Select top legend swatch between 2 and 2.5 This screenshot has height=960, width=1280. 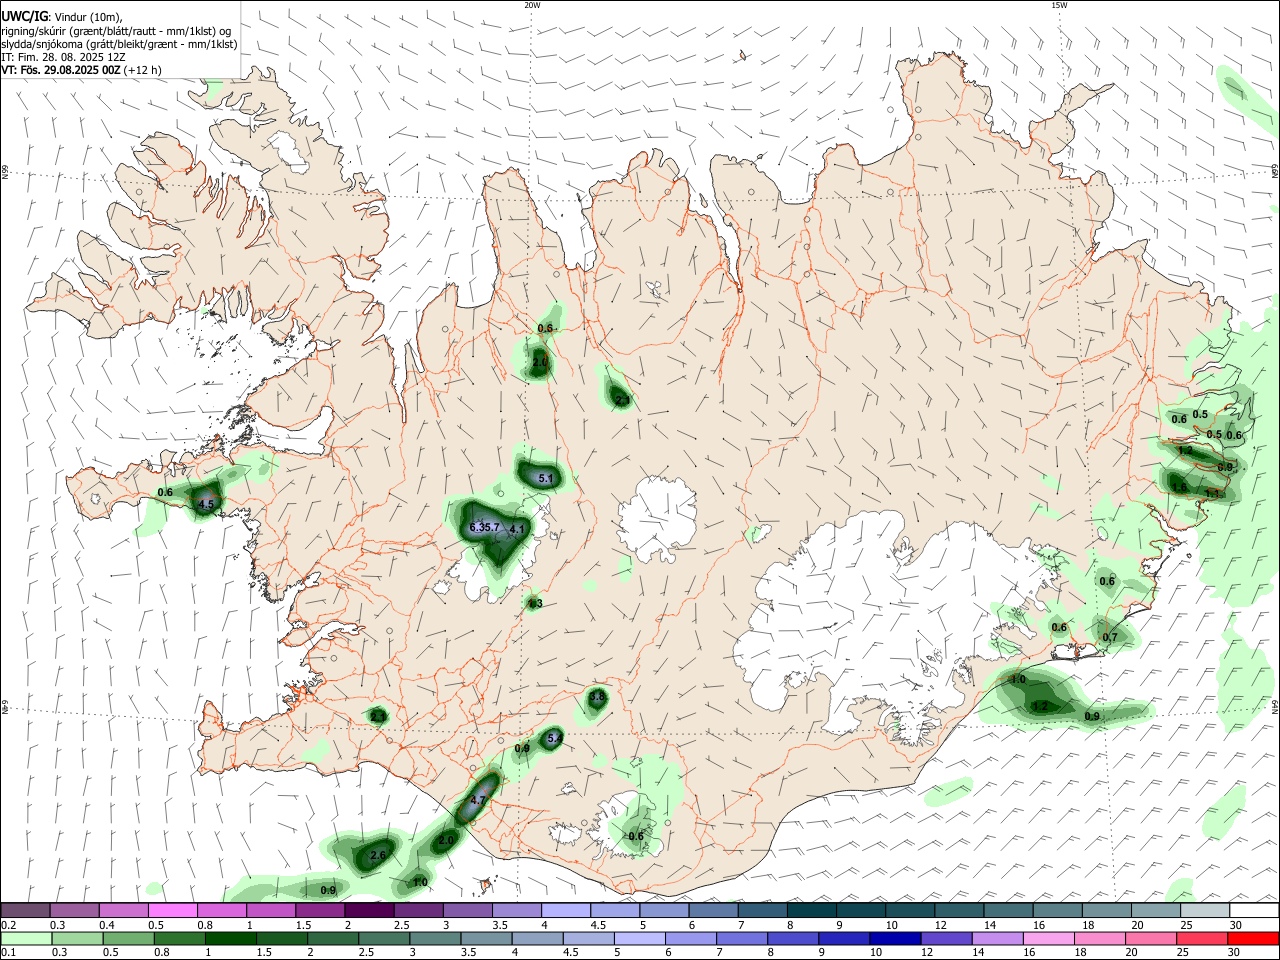[x=368, y=910]
